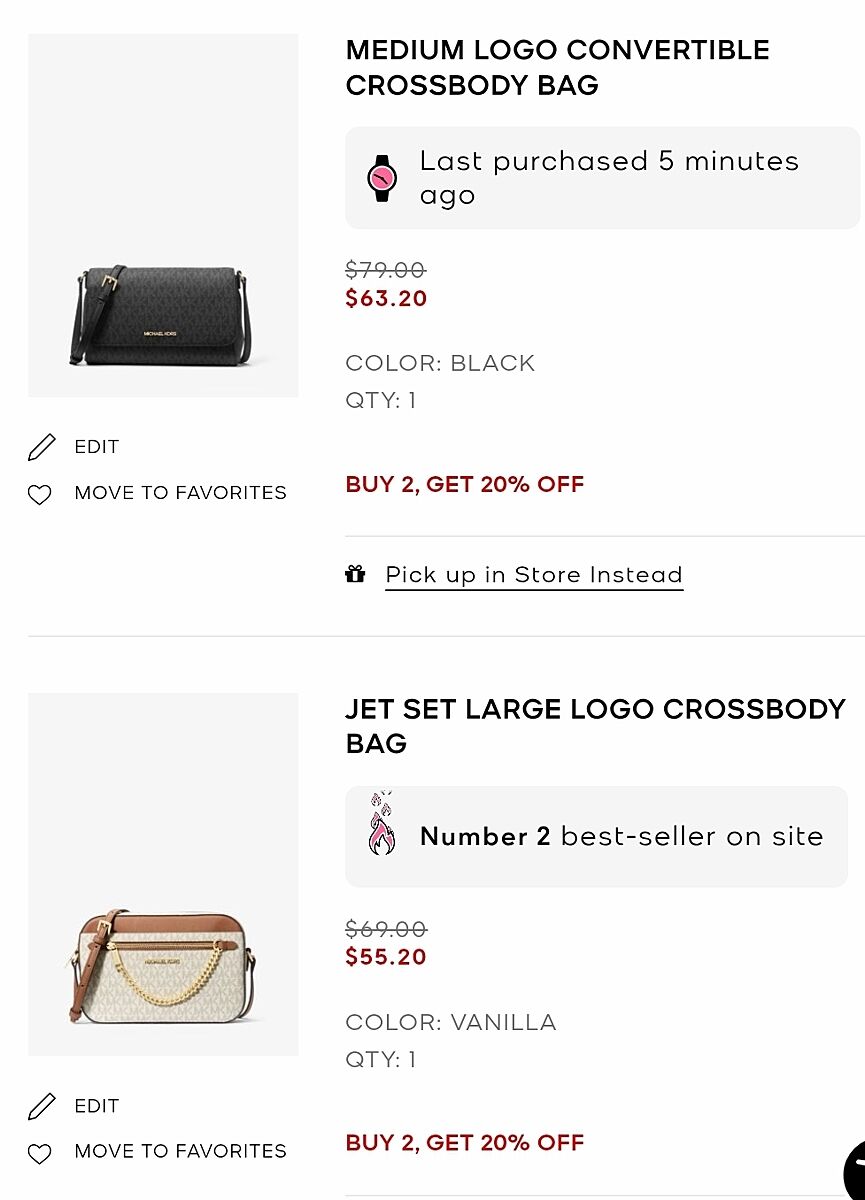
Task: Click the pink watch icon in the purchase badge
Action: click(382, 178)
